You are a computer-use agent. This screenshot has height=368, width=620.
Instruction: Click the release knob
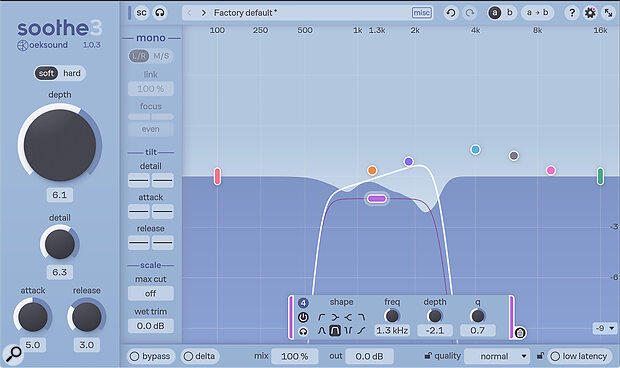click(x=87, y=317)
